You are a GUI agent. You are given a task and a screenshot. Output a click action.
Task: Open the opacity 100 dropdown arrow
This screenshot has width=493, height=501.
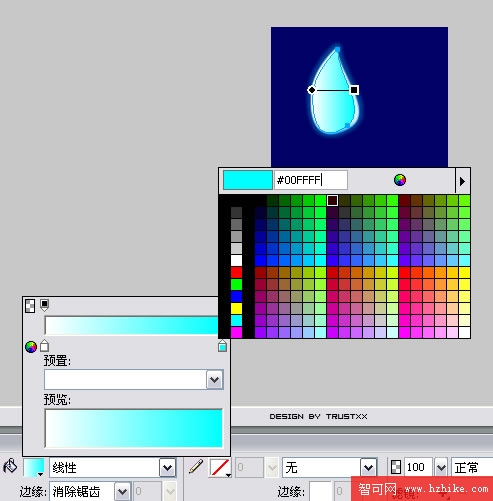pyautogui.click(x=441, y=467)
